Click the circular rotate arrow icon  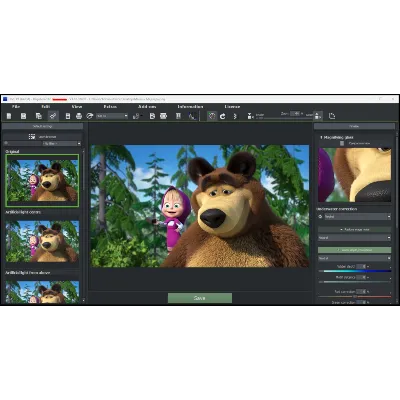pos(223,116)
